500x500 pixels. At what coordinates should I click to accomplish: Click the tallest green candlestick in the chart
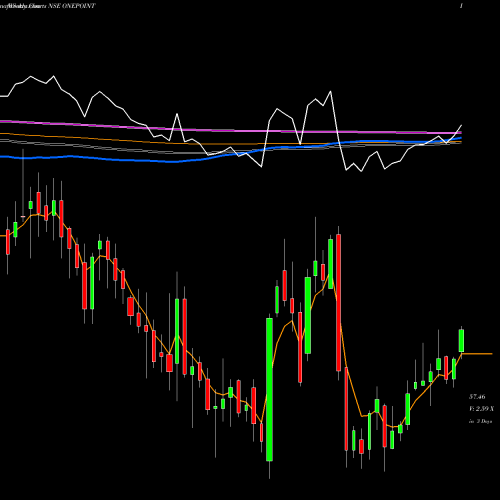point(269,389)
